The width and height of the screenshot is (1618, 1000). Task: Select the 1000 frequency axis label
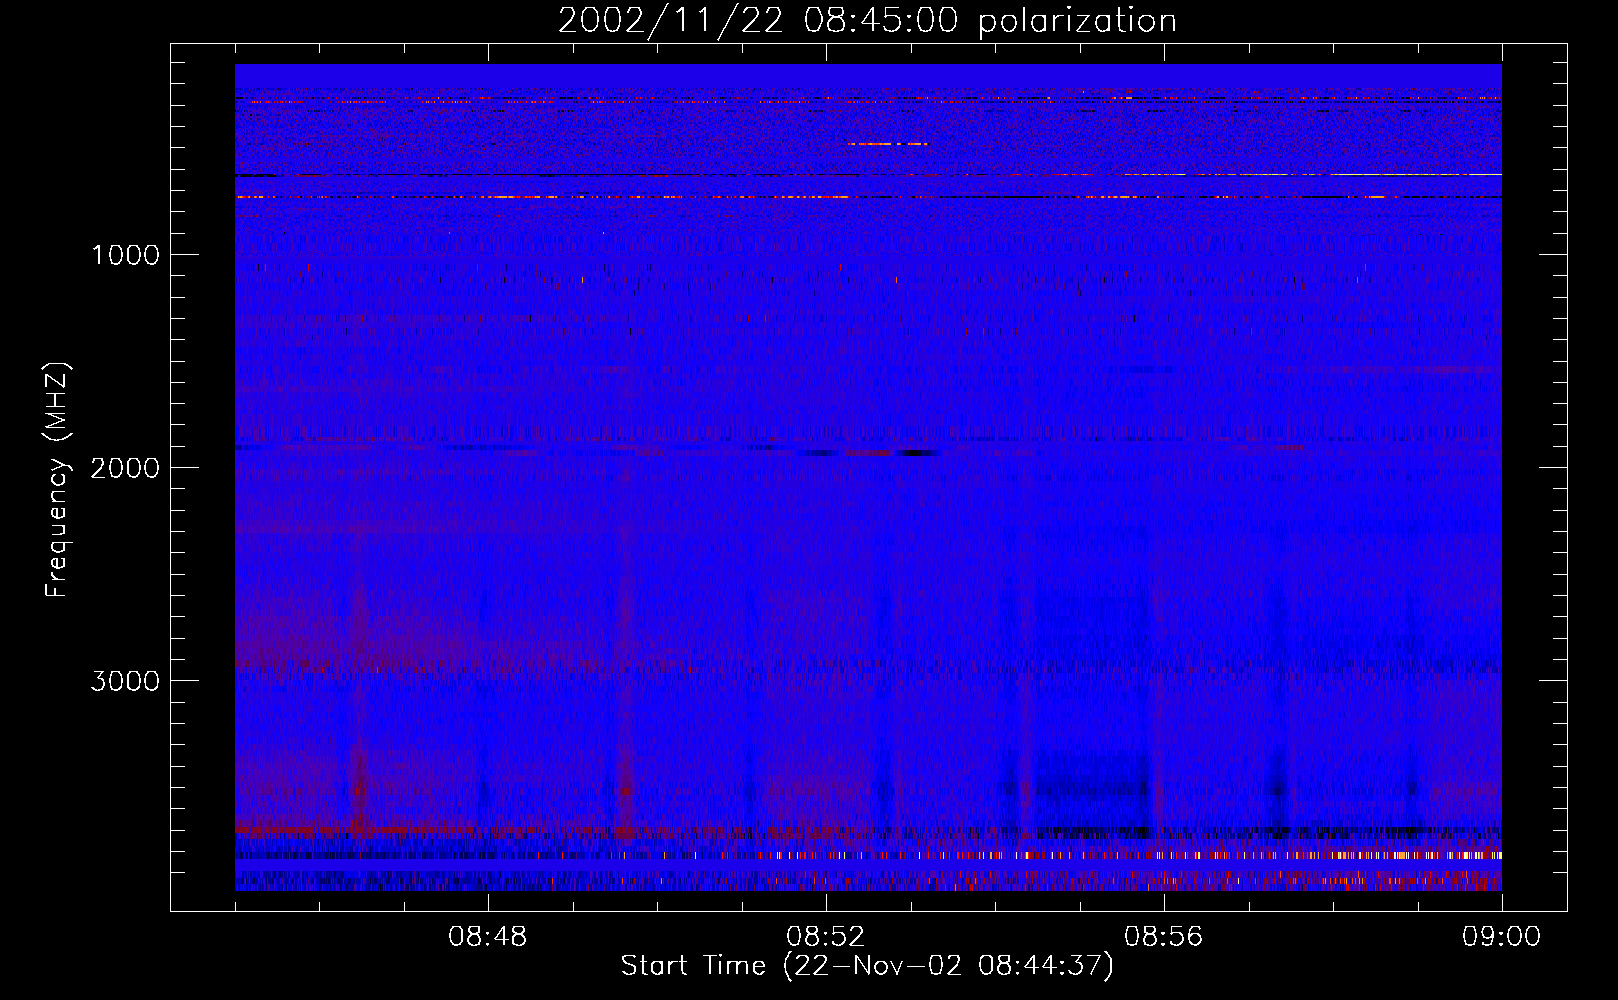click(125, 255)
